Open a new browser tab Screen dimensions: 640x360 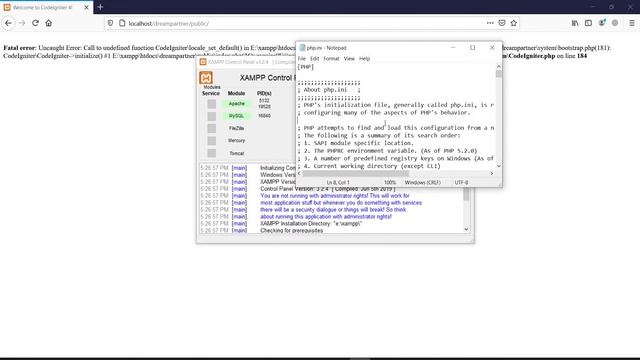[100, 7]
